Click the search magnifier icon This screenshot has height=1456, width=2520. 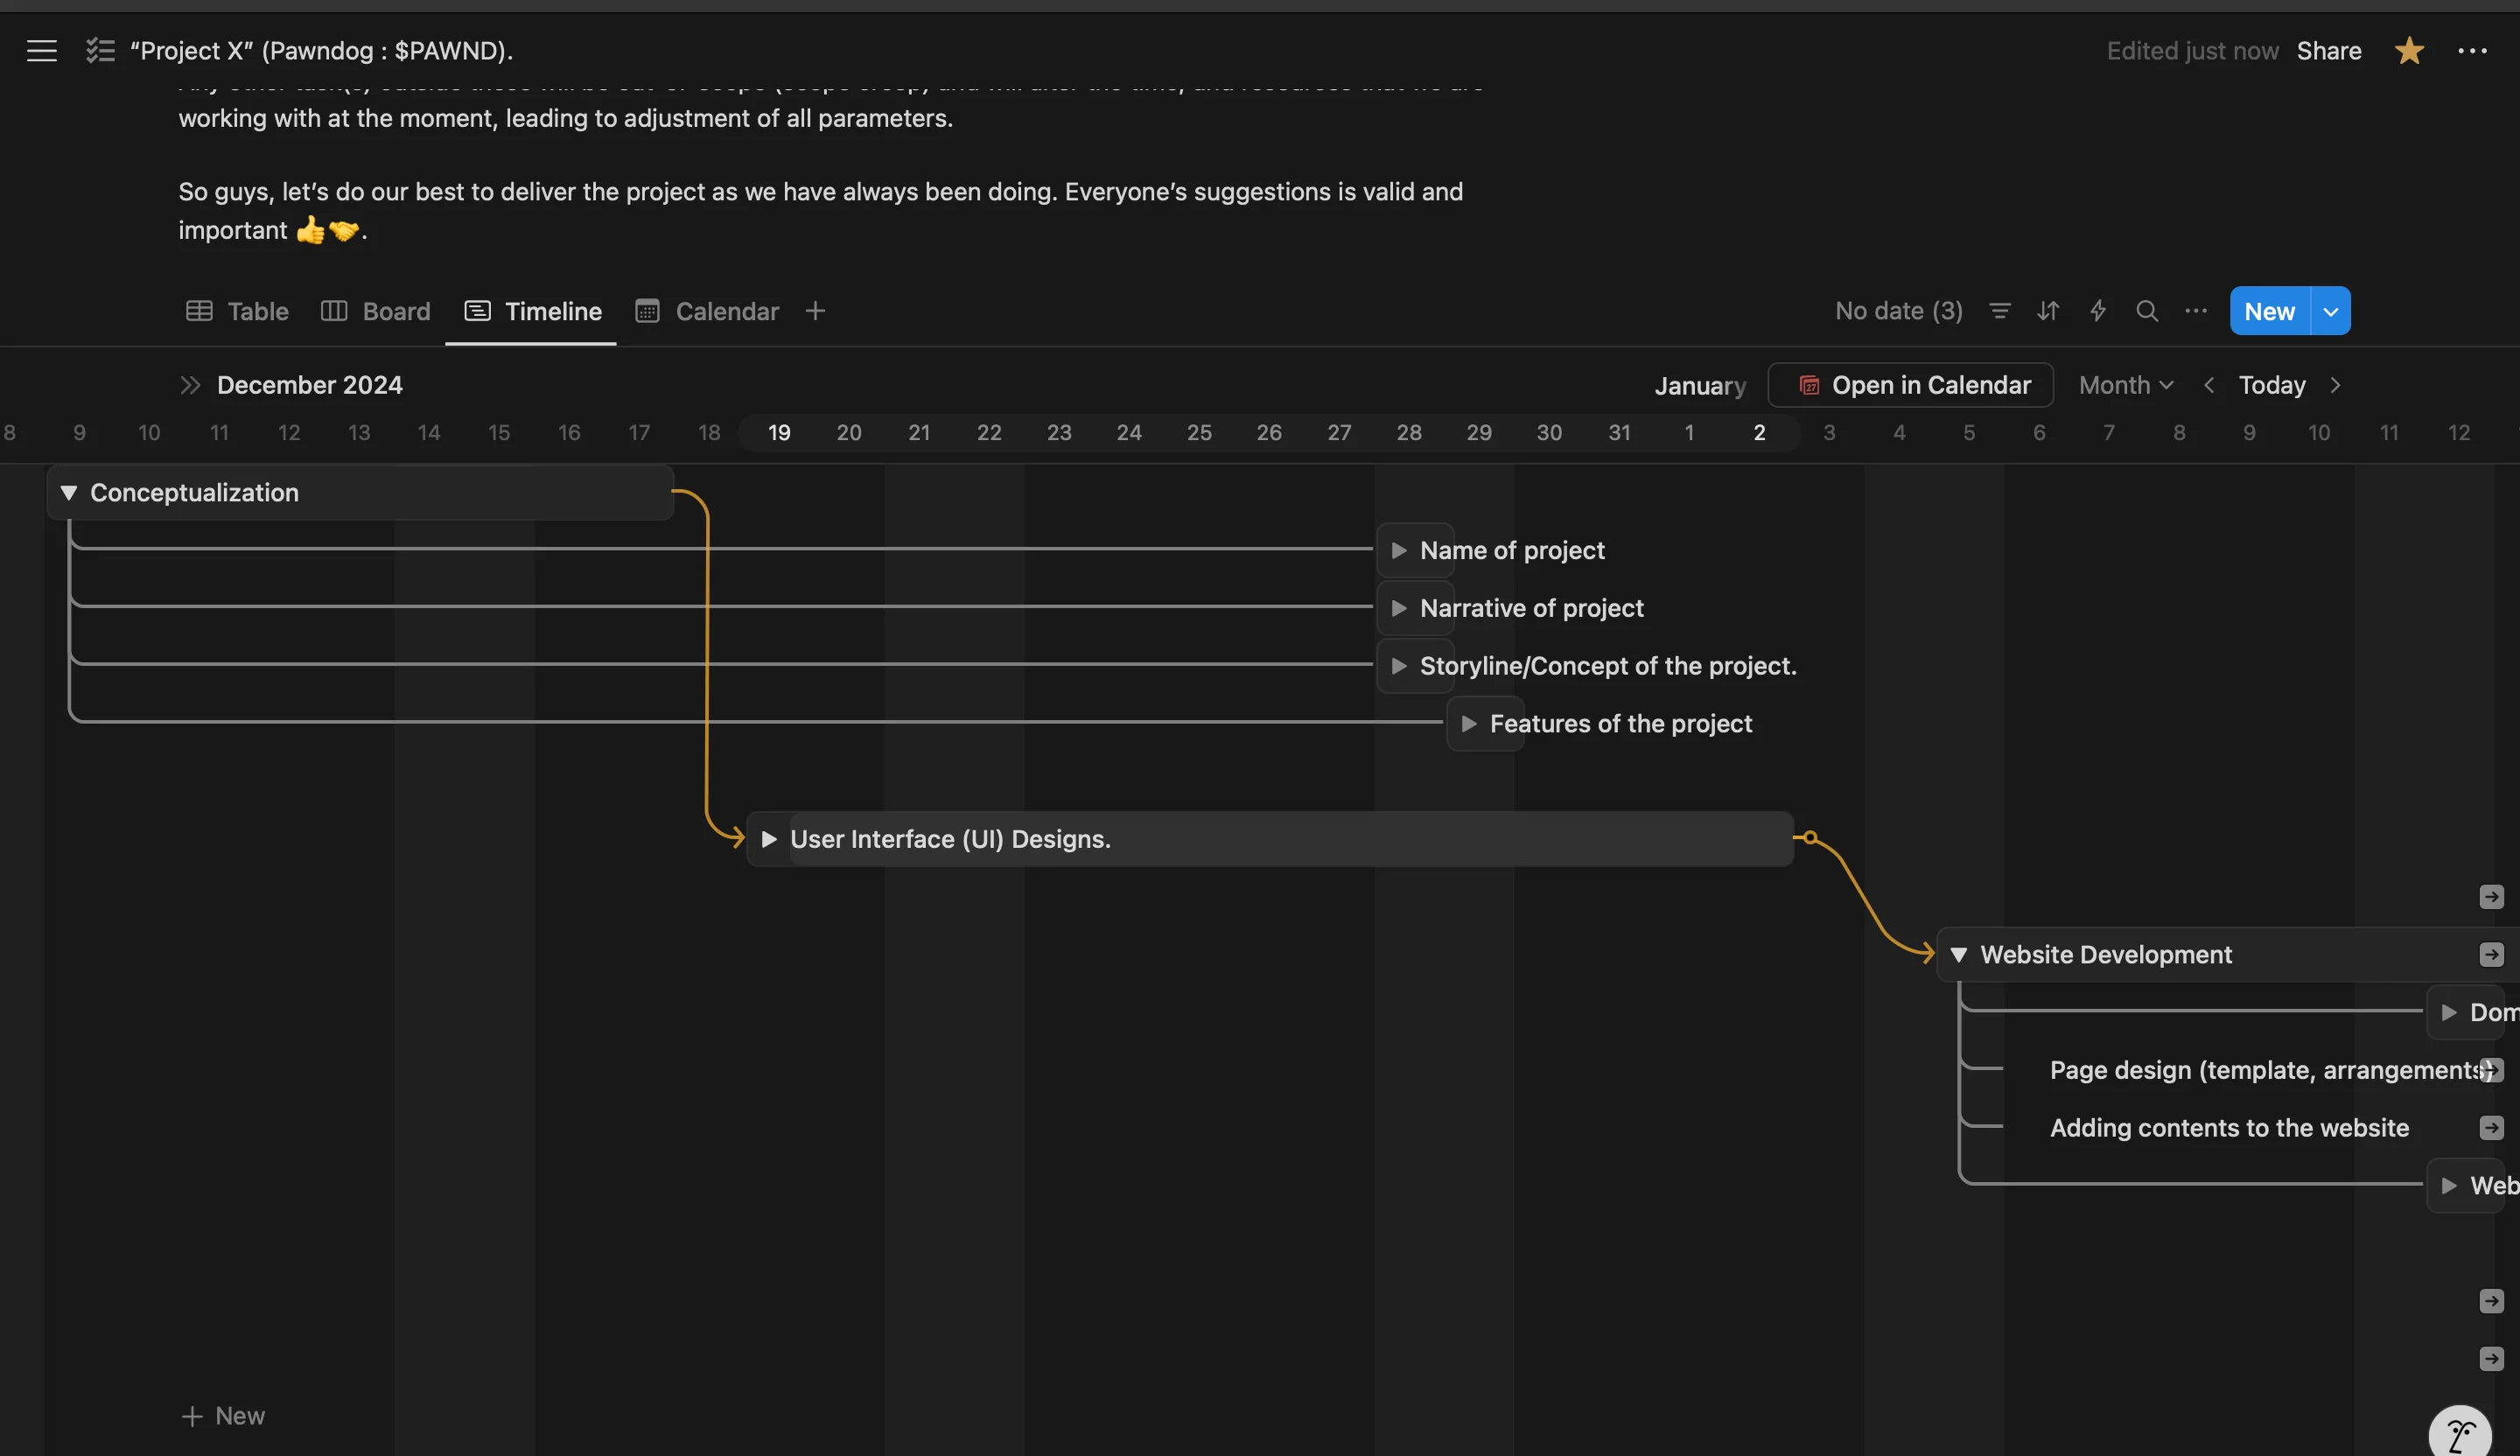2146,311
